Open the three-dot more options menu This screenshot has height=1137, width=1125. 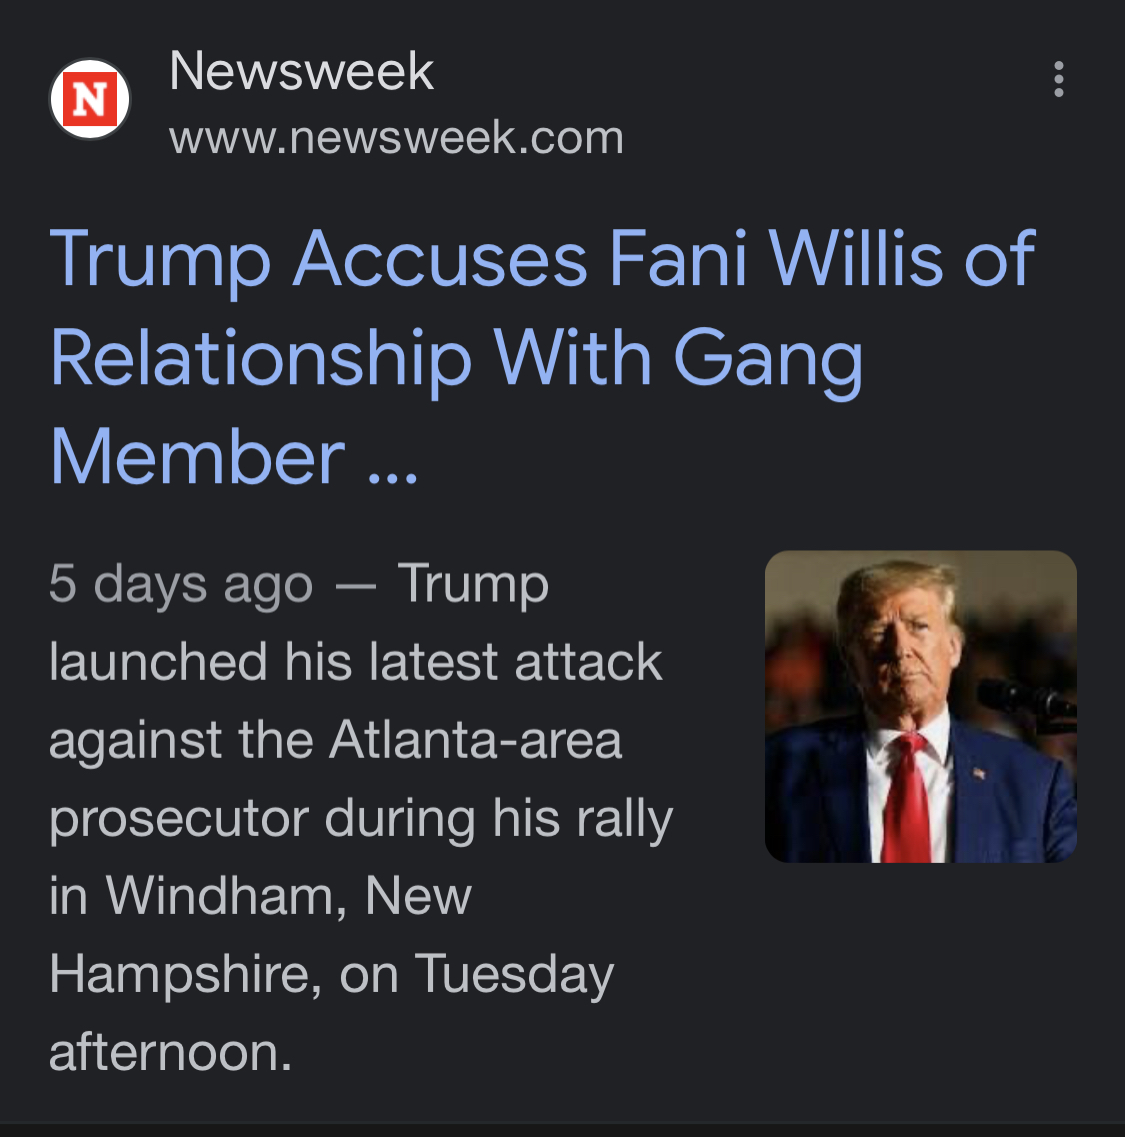[x=1058, y=78]
